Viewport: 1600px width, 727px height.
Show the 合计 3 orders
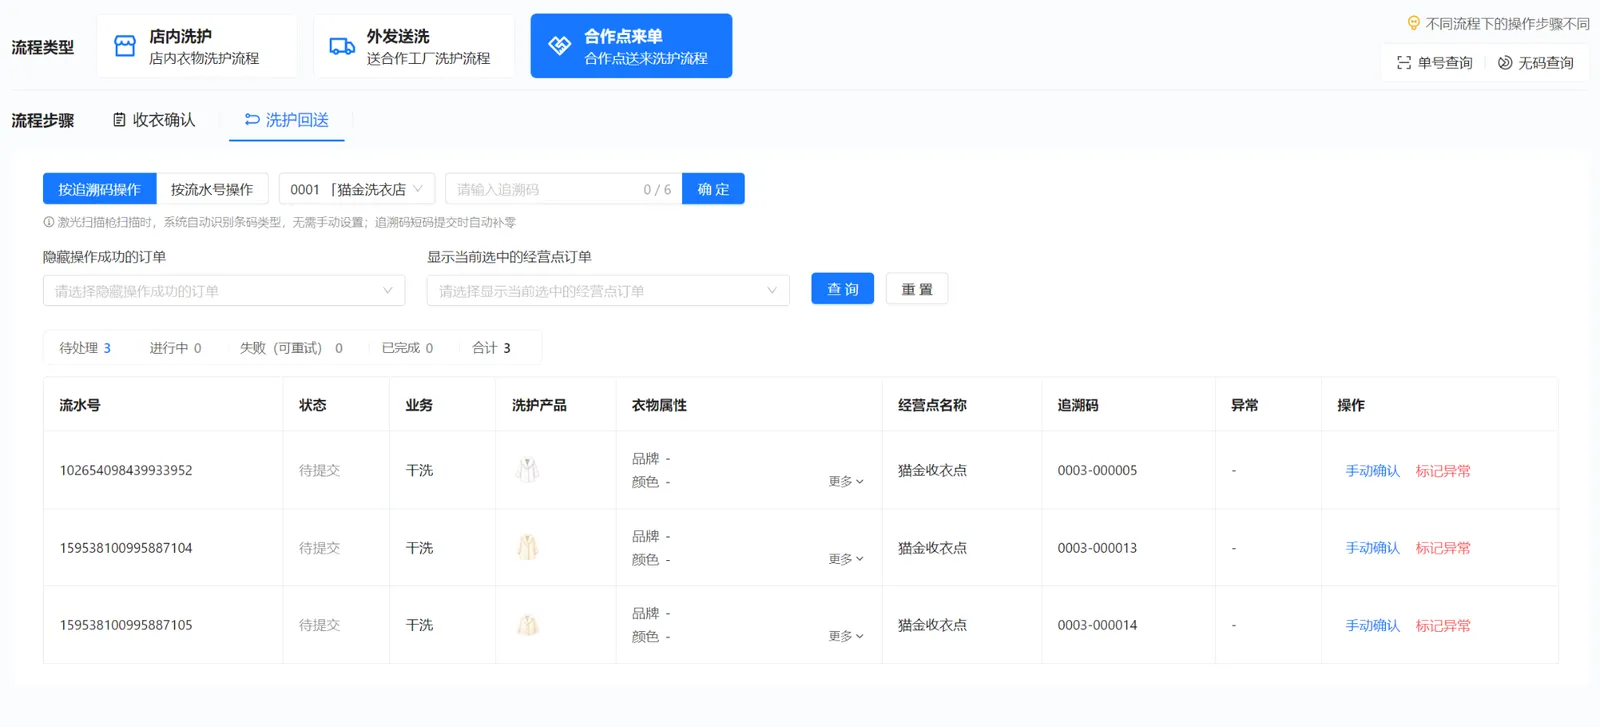coord(491,348)
